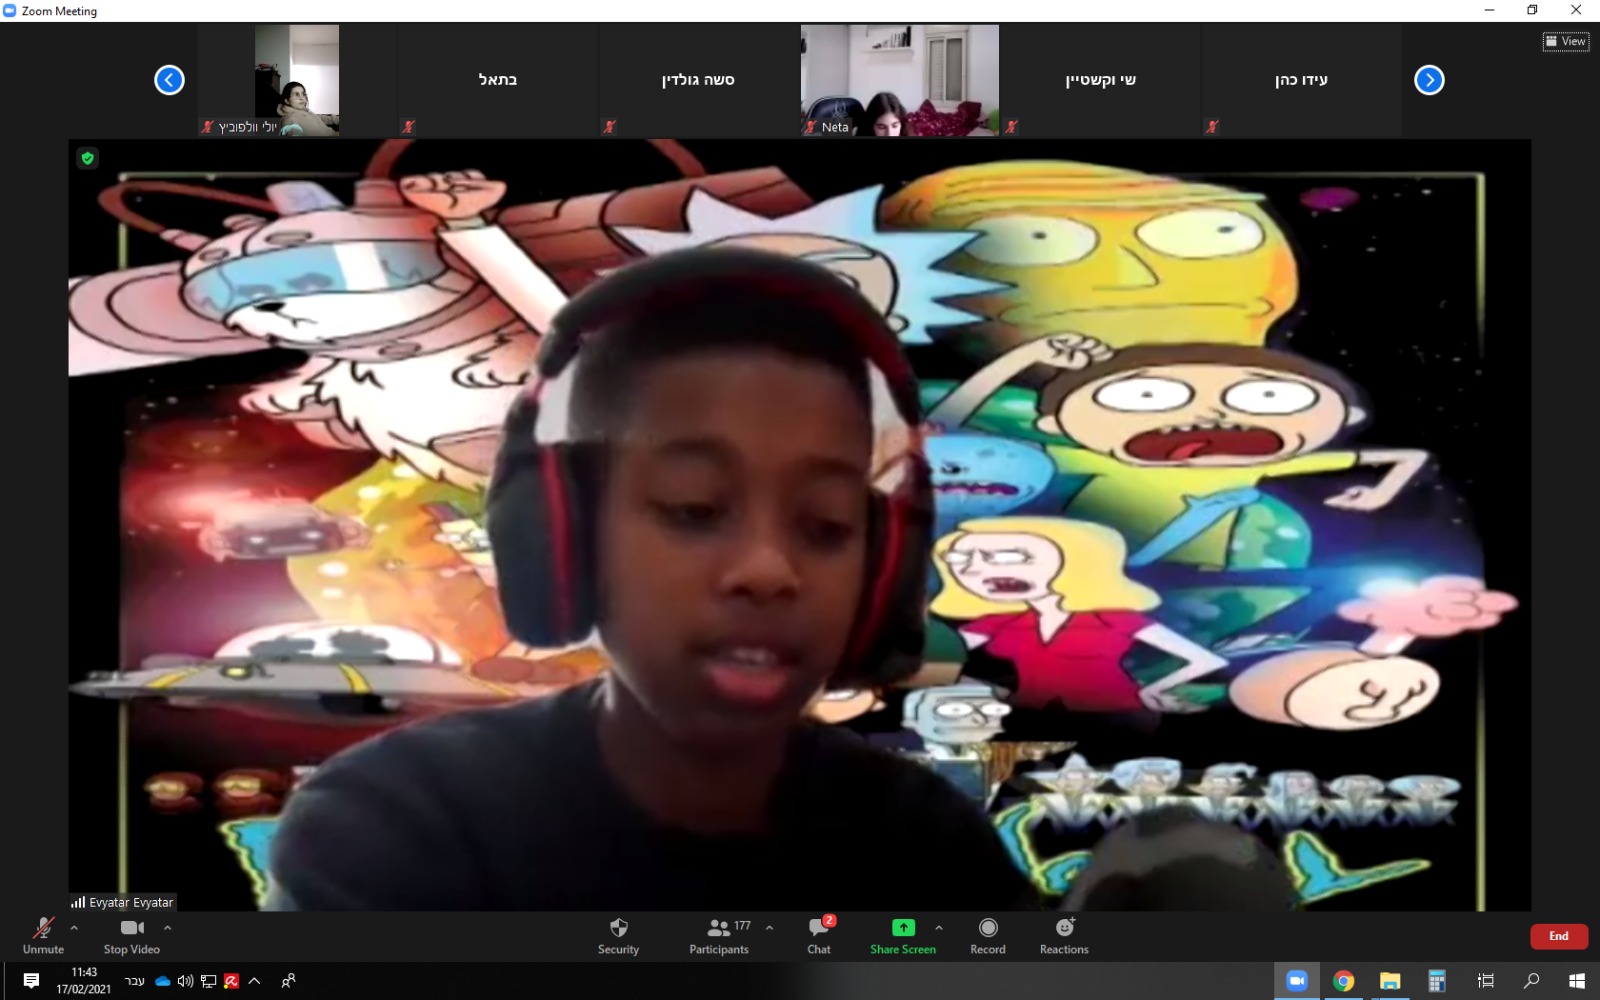The height and width of the screenshot is (1000, 1600).
Task: Click the muted mic icon on בתאל tile
Action: click(408, 127)
